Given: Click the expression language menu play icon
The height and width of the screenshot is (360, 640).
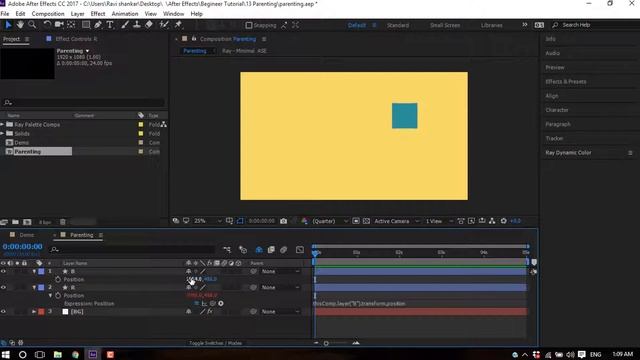Looking at the screenshot, I should 221,304.
